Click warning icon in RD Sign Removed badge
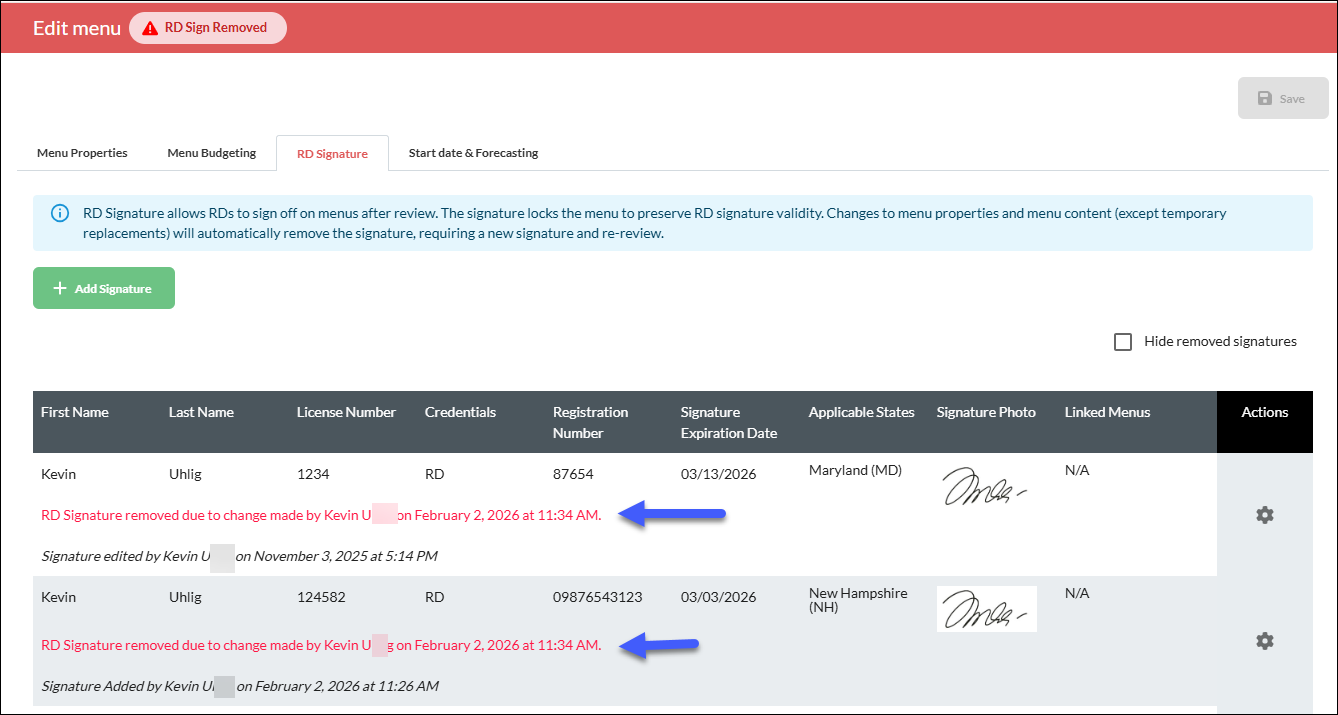Viewport: 1338px width, 715px height. click(150, 28)
